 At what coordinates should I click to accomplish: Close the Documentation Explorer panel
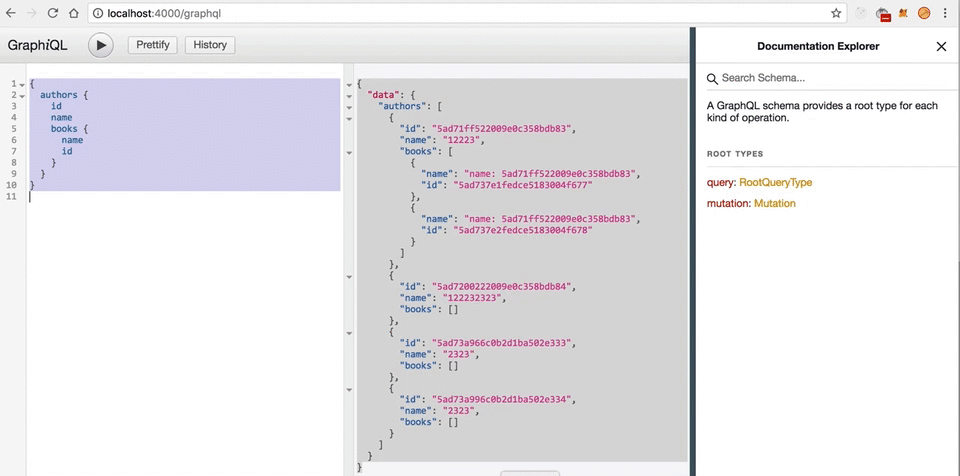tap(941, 47)
